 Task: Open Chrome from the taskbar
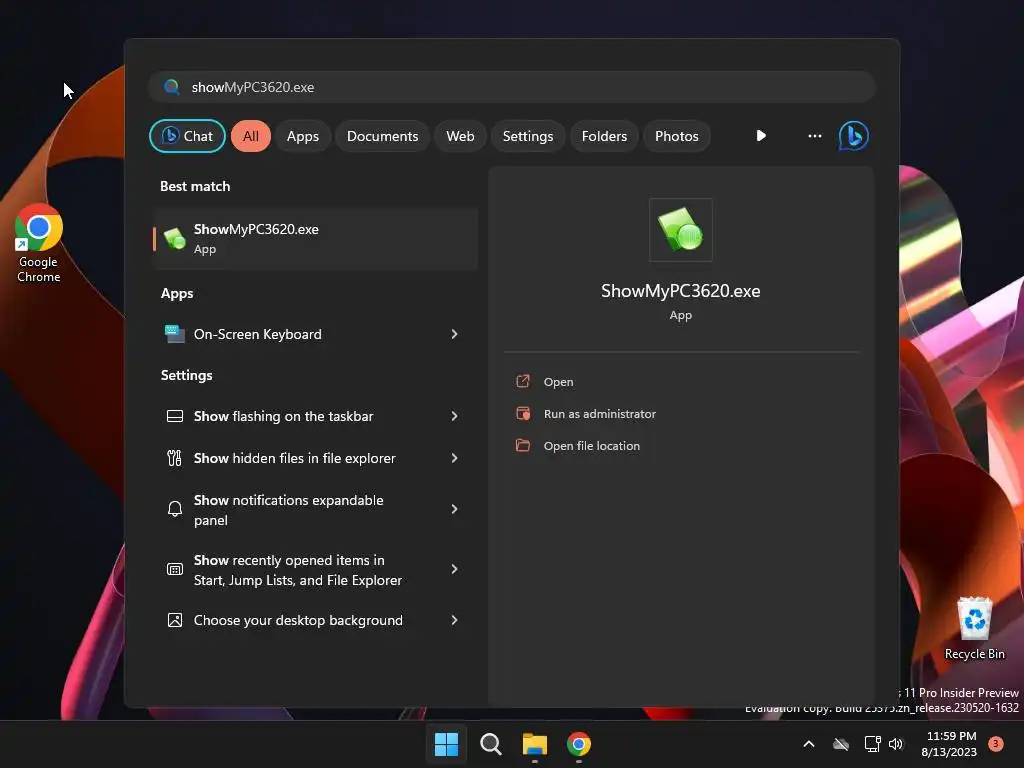[x=579, y=744]
